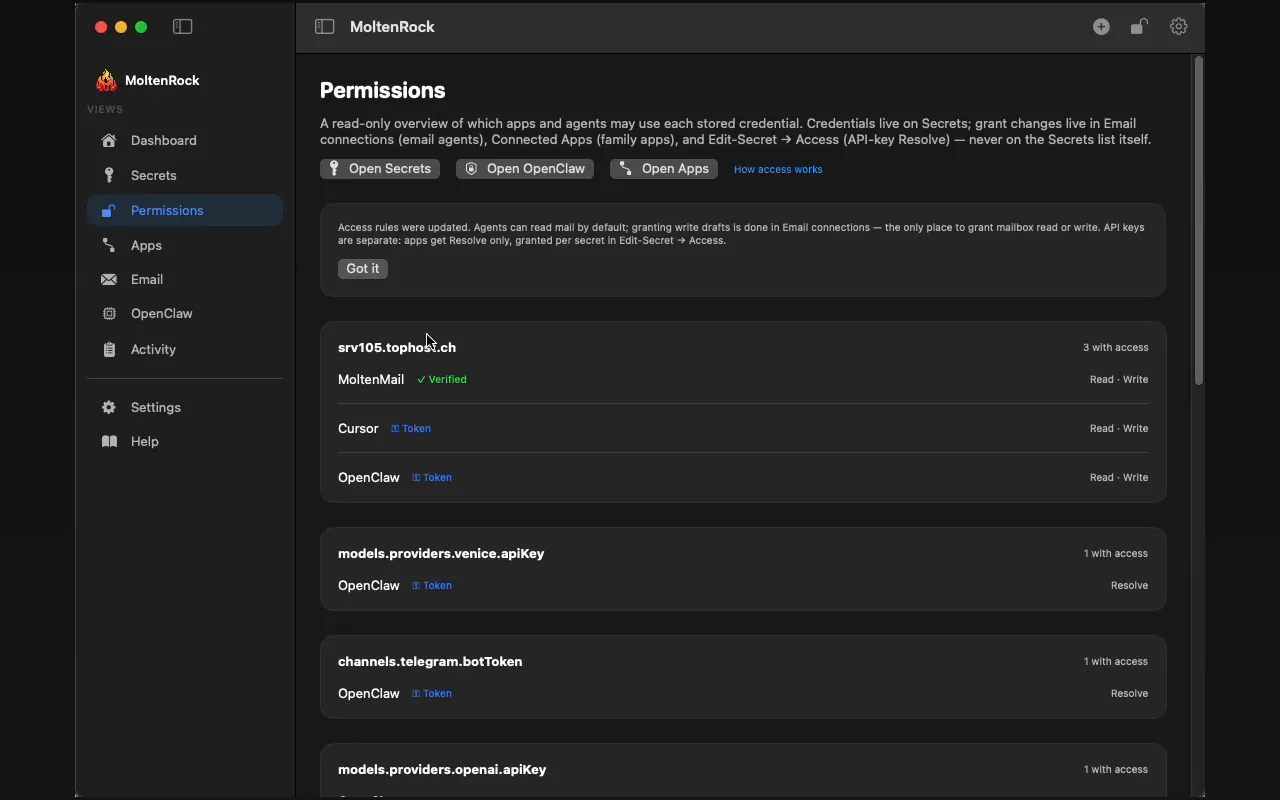Click the Open OpenClaw button
The width and height of the screenshot is (1280, 800).
(x=525, y=169)
